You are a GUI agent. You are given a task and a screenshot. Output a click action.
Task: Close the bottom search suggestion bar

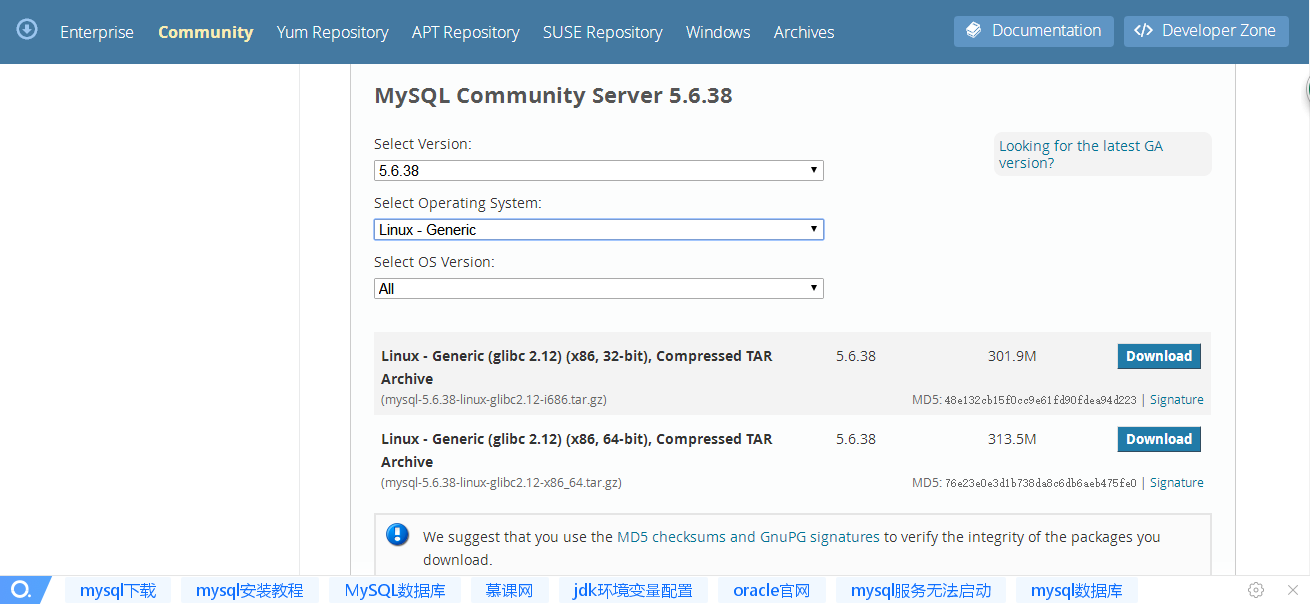click(1292, 590)
